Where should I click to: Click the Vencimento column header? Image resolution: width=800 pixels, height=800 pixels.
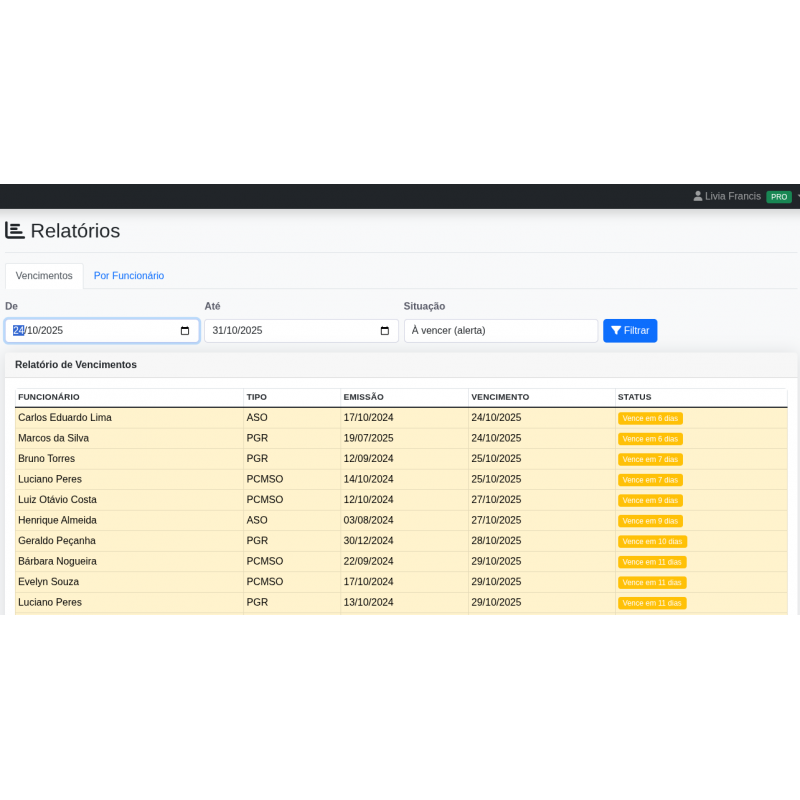coord(500,397)
